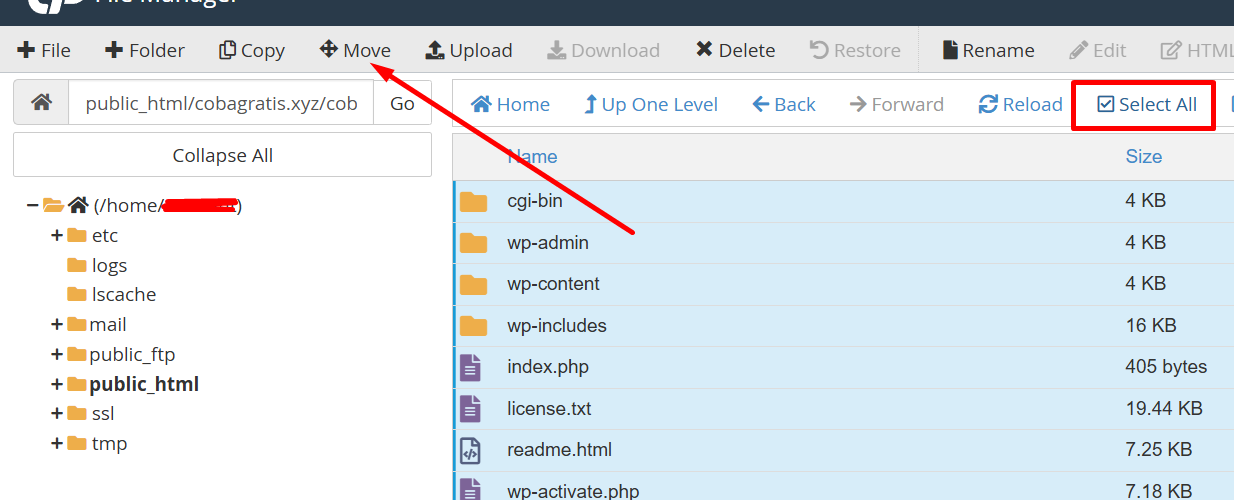
Task: Expand the mail folder node
Action: point(57,325)
